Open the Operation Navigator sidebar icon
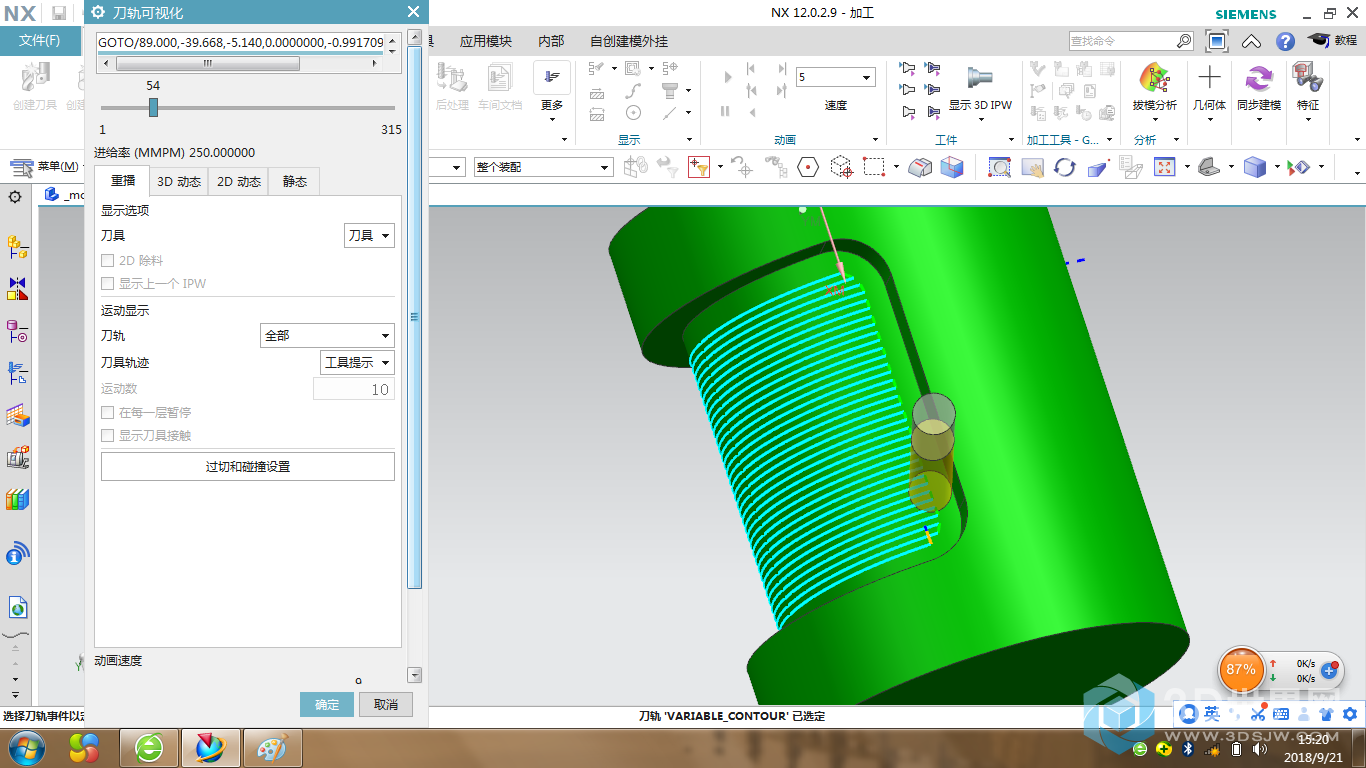Viewport: 1366px width, 768px height. 18,374
